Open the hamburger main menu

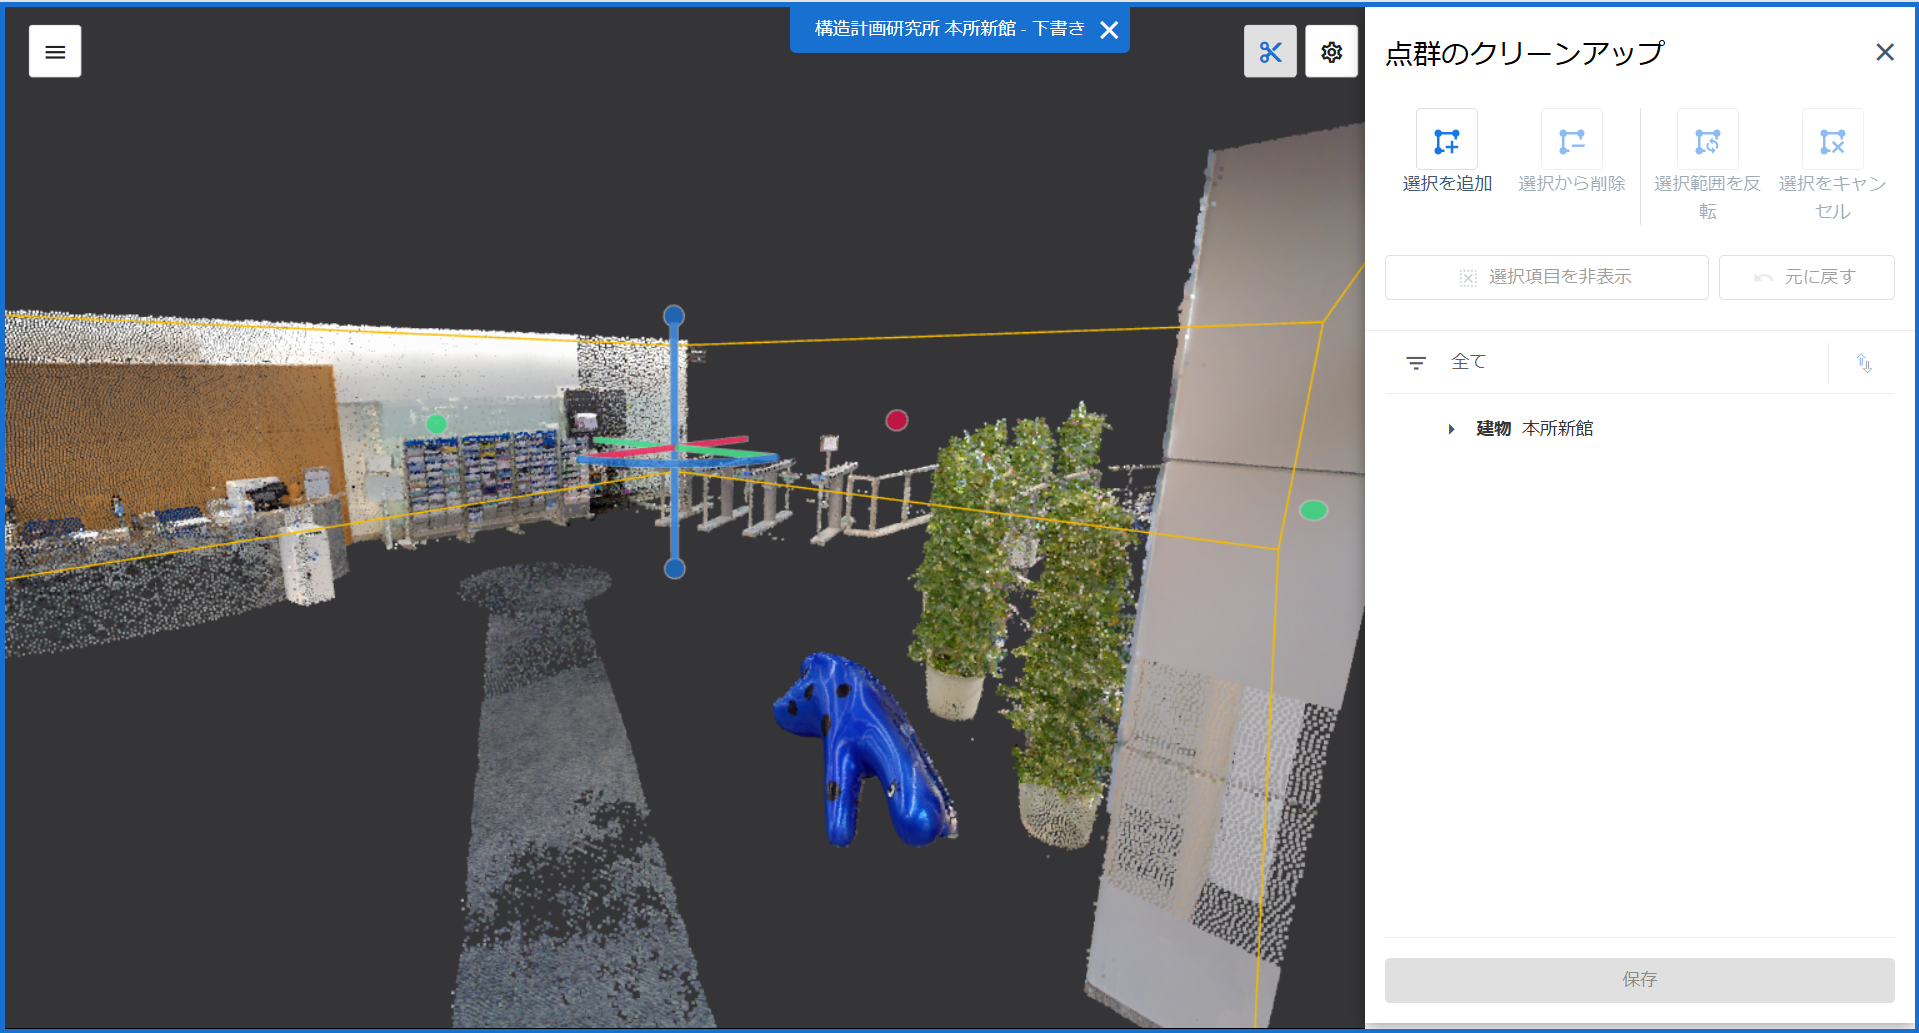[55, 52]
